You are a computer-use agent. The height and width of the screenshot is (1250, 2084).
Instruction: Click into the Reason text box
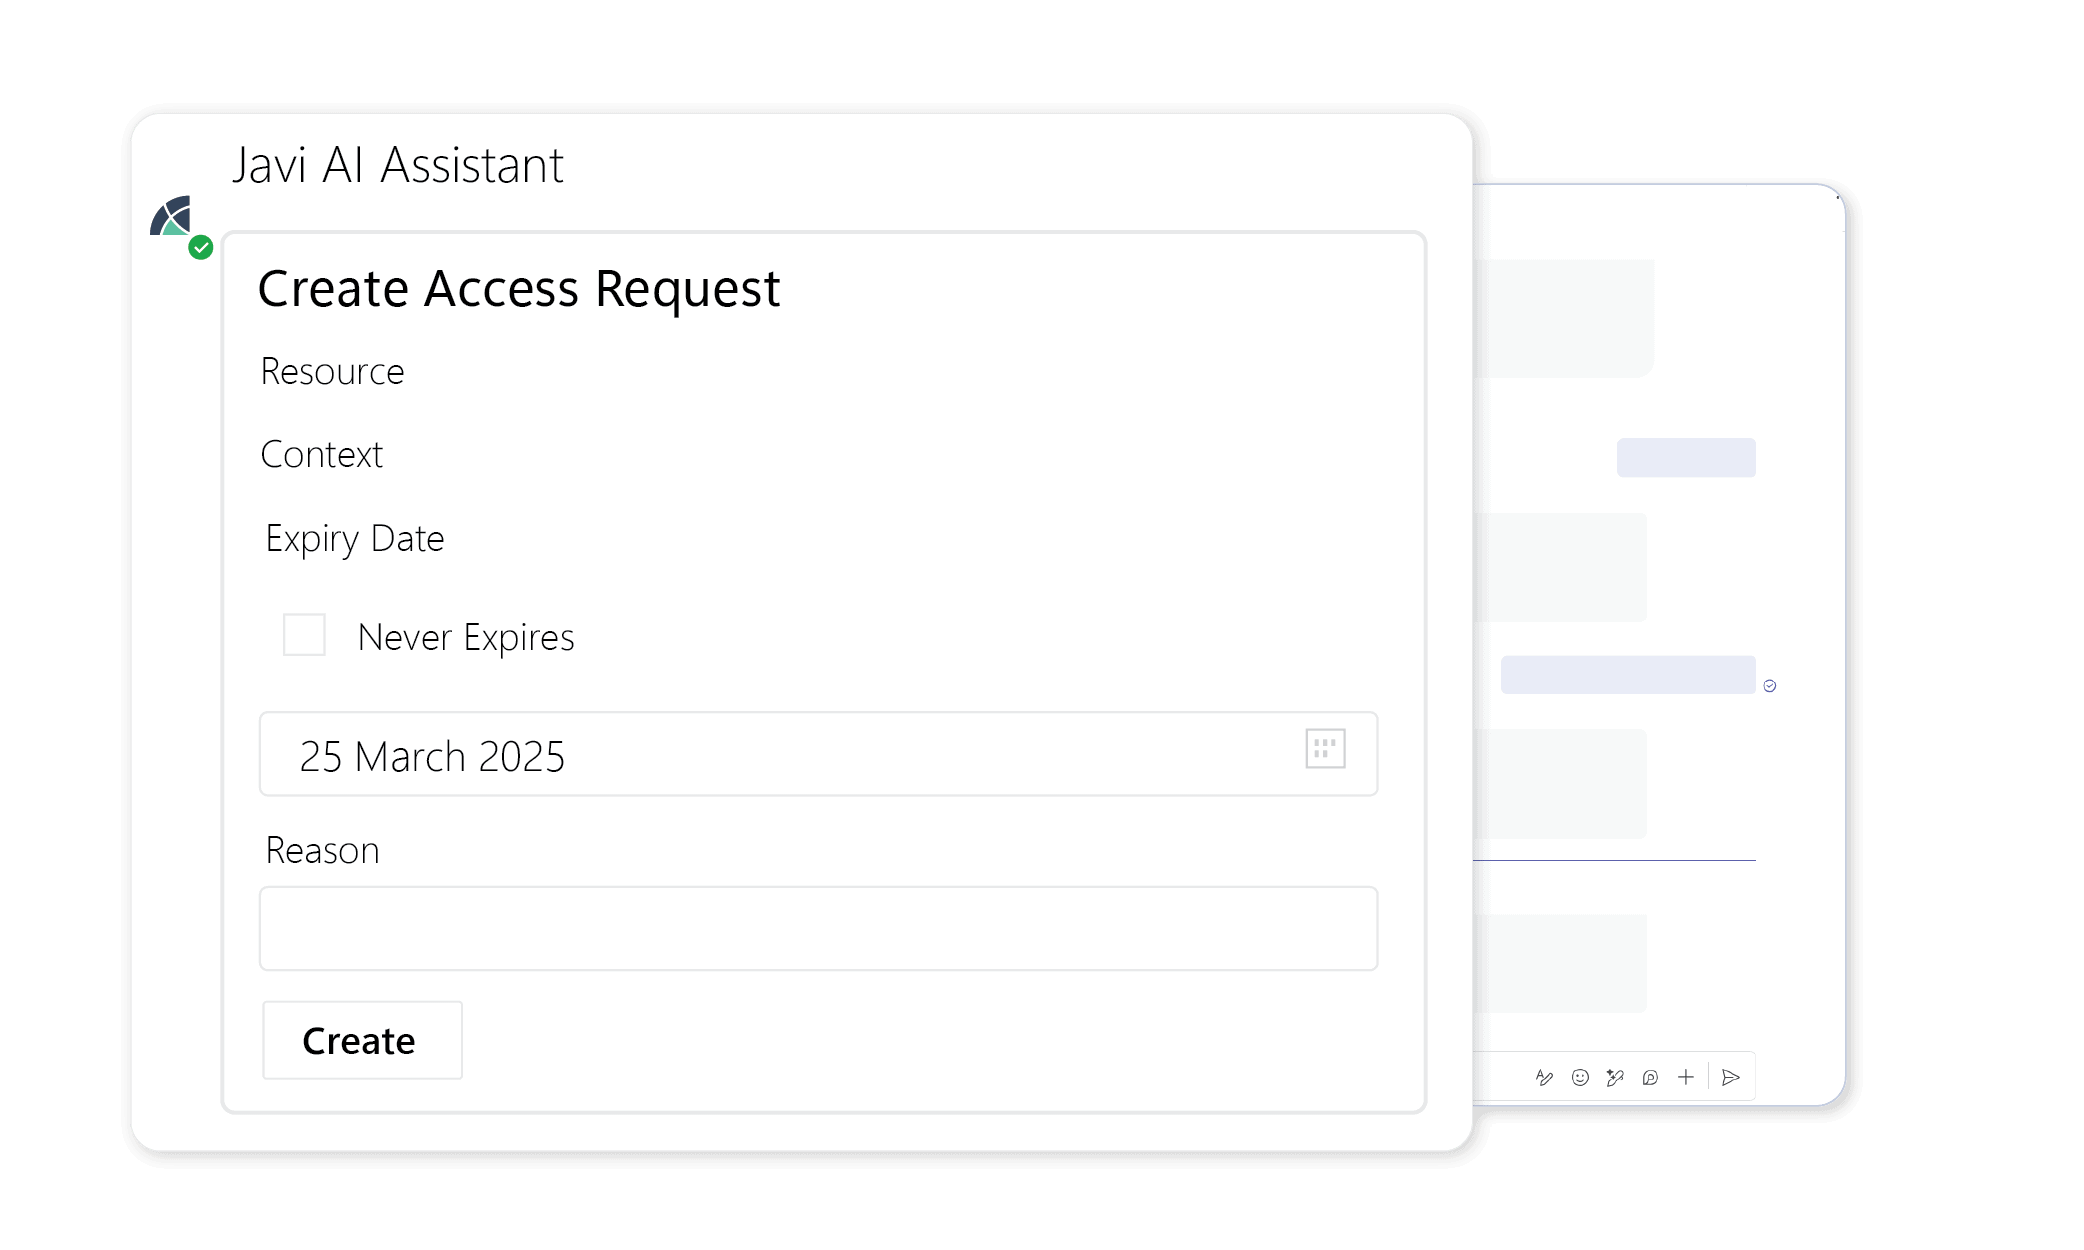[x=818, y=928]
